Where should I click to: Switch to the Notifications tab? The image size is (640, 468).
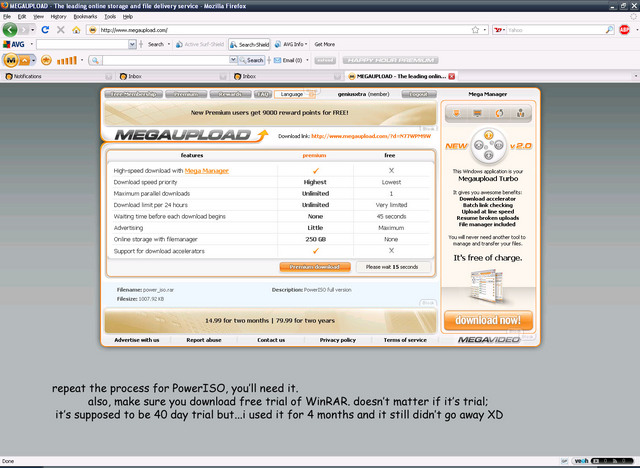coord(57,76)
